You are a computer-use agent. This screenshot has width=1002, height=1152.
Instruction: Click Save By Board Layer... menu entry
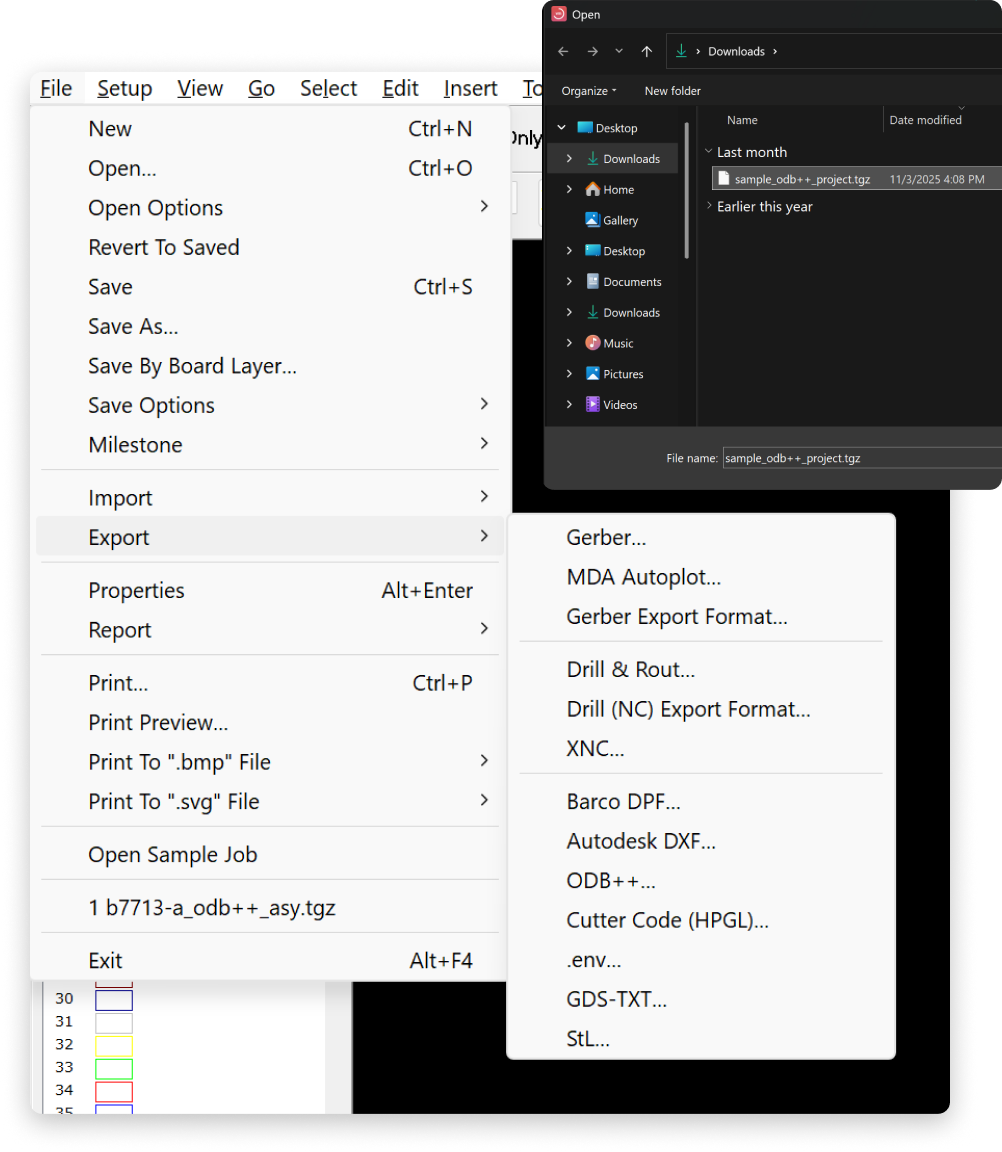pos(192,366)
